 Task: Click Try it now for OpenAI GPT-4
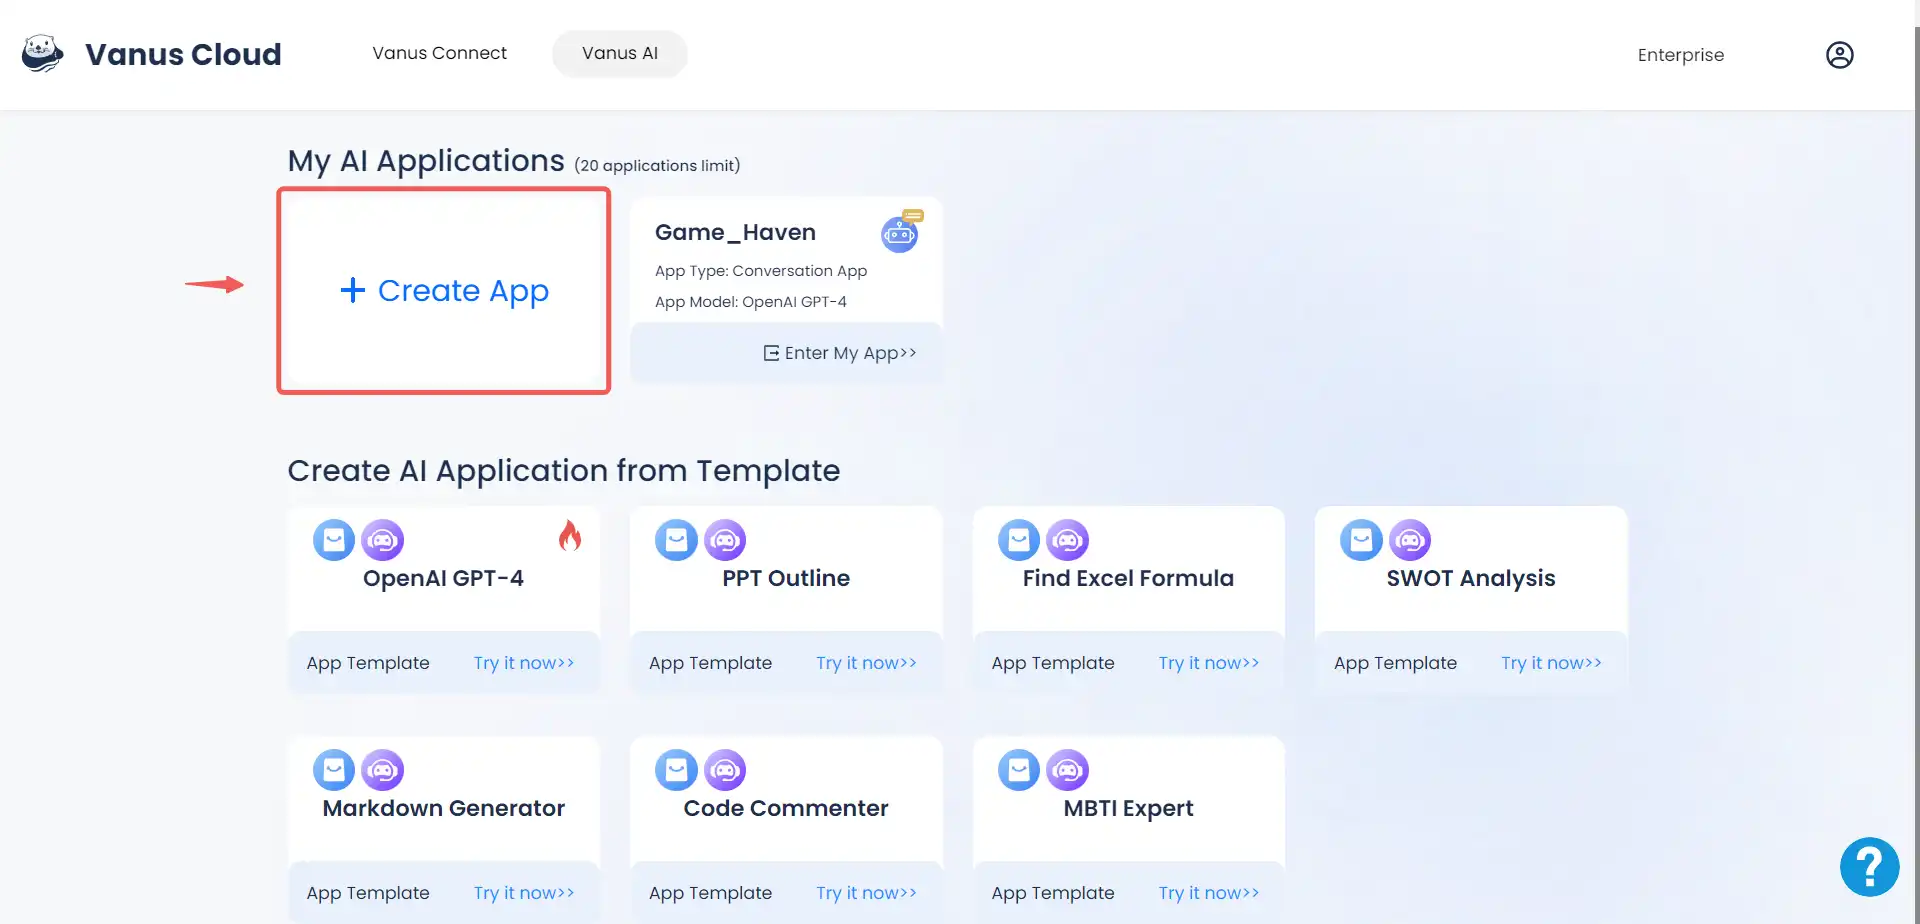(x=524, y=663)
